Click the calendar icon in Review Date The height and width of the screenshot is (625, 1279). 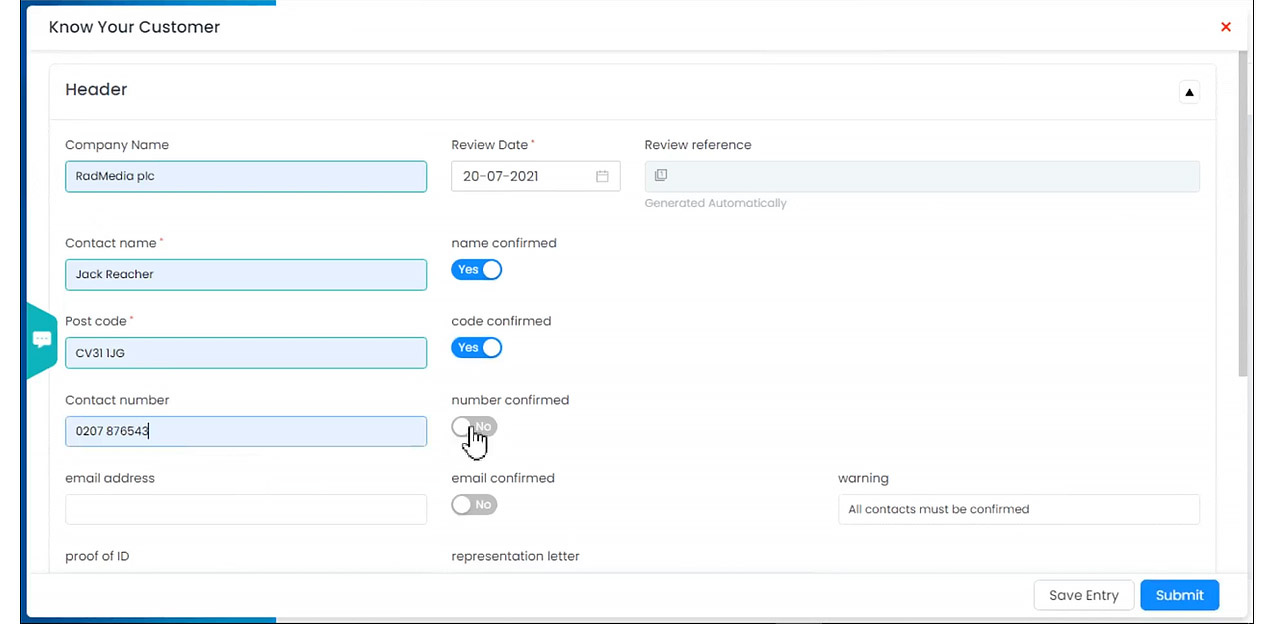[602, 176]
